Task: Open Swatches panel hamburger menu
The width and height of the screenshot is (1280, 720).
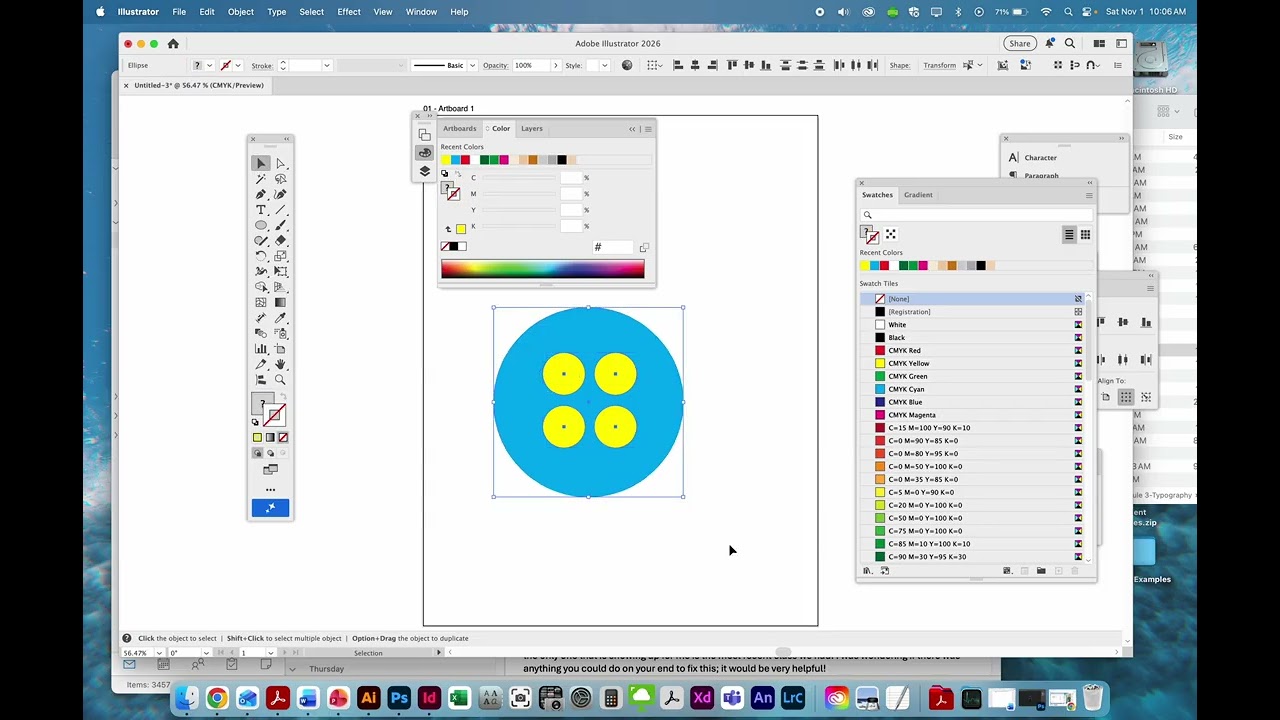Action: click(1089, 195)
